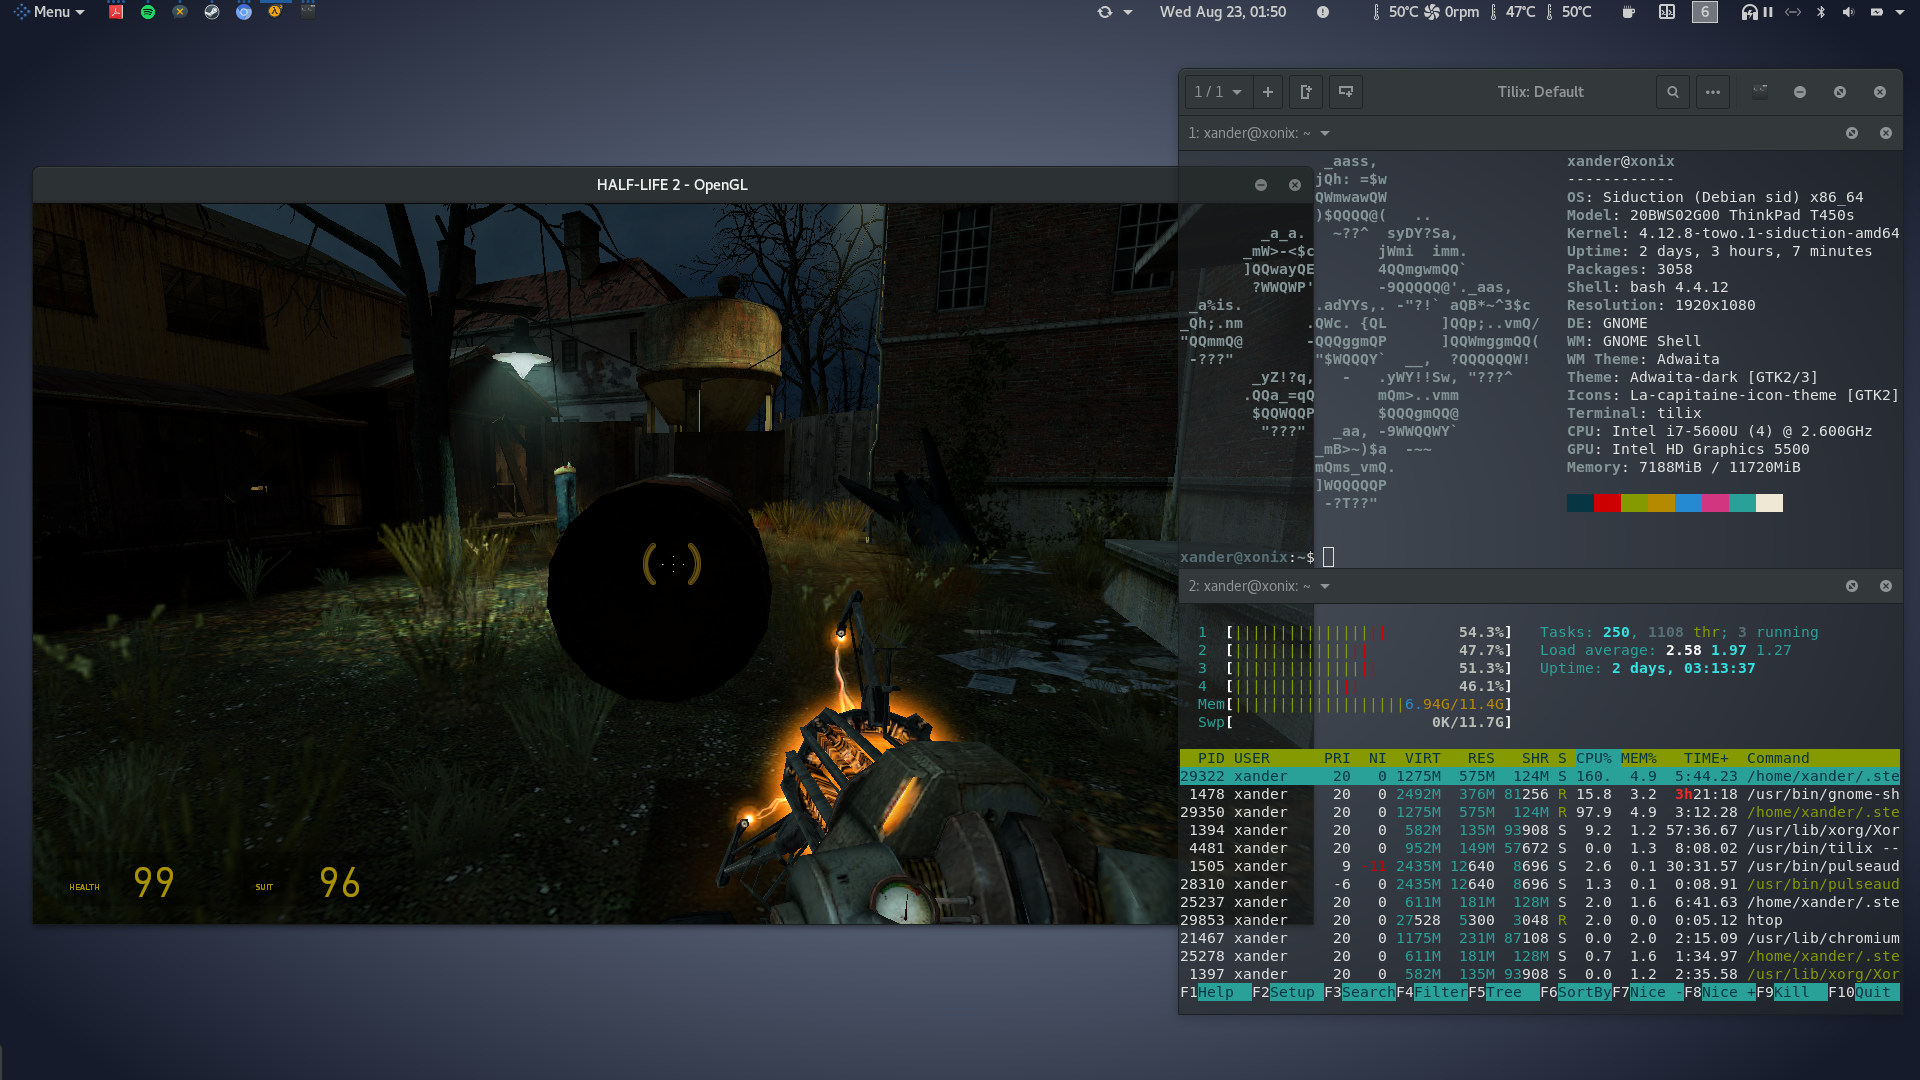Expand the 1/1 session switcher dropdown
The width and height of the screenshot is (1920, 1080).
click(x=1218, y=92)
